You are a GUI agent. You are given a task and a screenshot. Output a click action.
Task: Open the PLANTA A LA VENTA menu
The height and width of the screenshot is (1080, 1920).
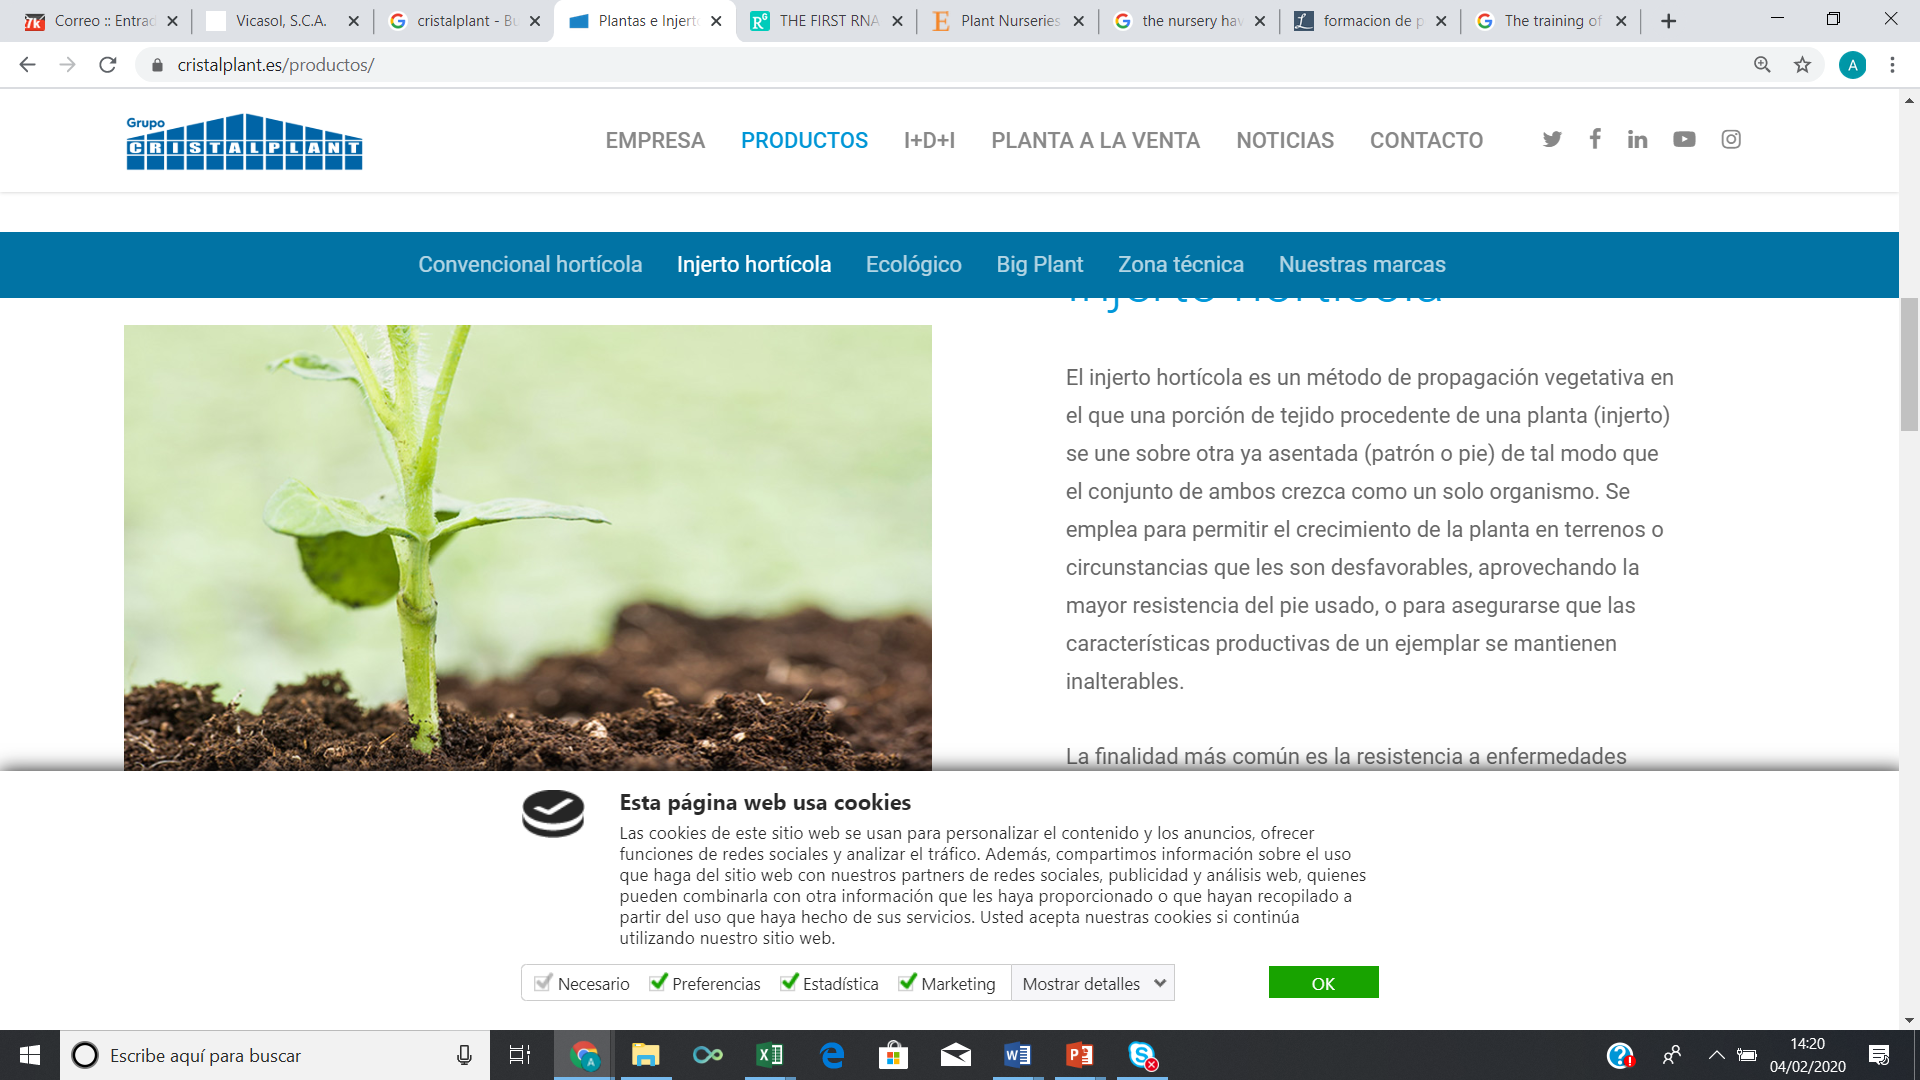(x=1095, y=140)
